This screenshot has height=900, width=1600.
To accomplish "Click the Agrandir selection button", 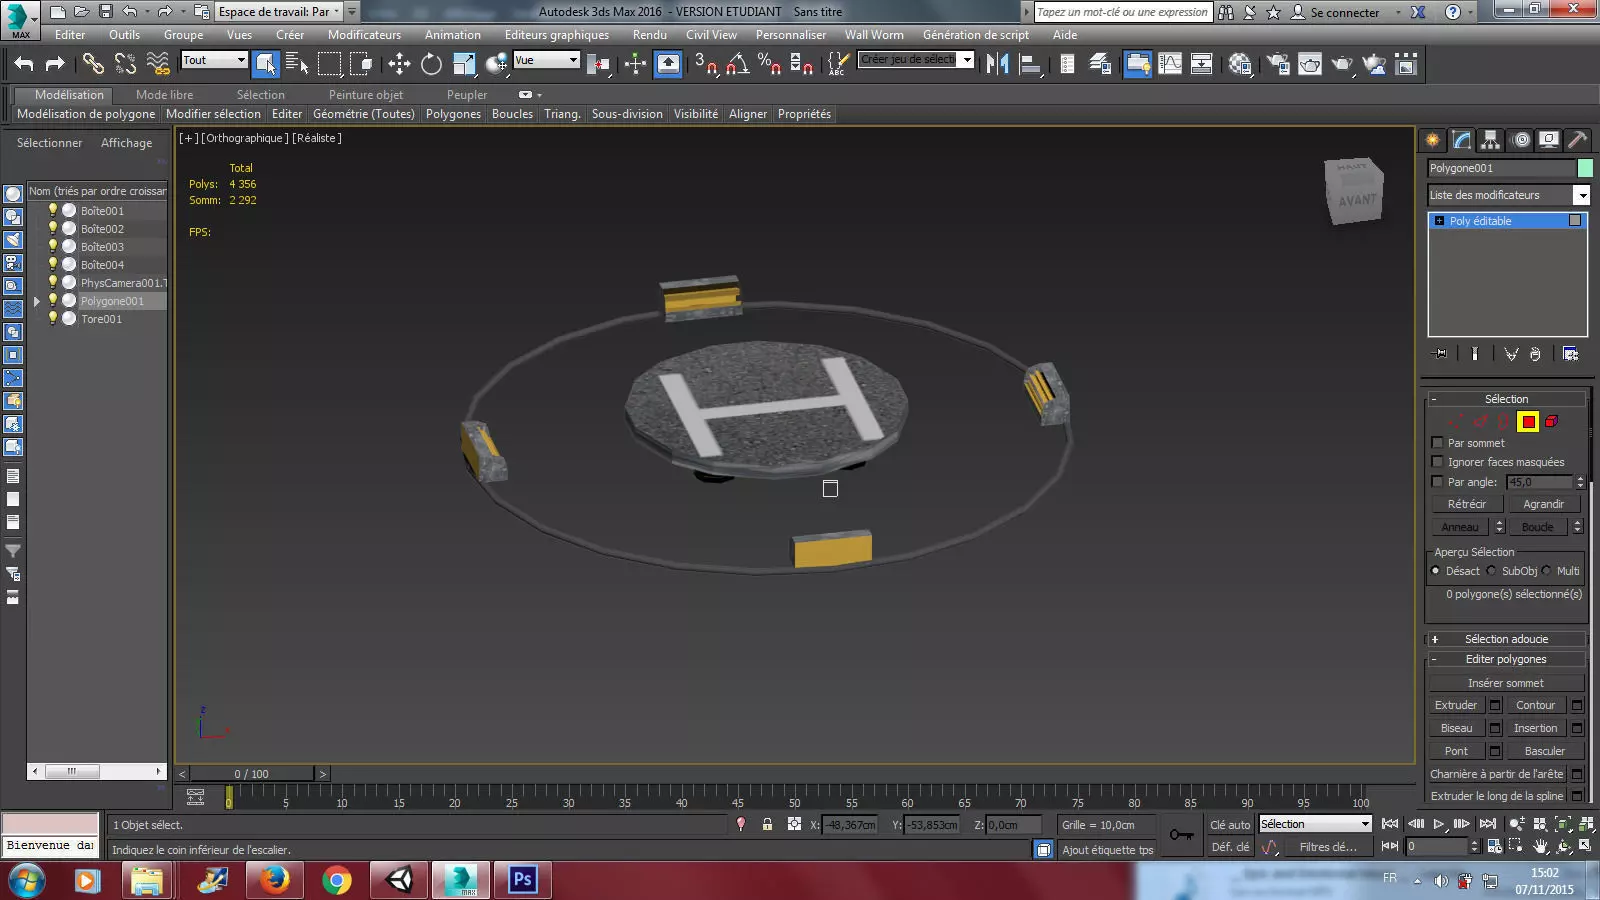I will (x=1543, y=504).
